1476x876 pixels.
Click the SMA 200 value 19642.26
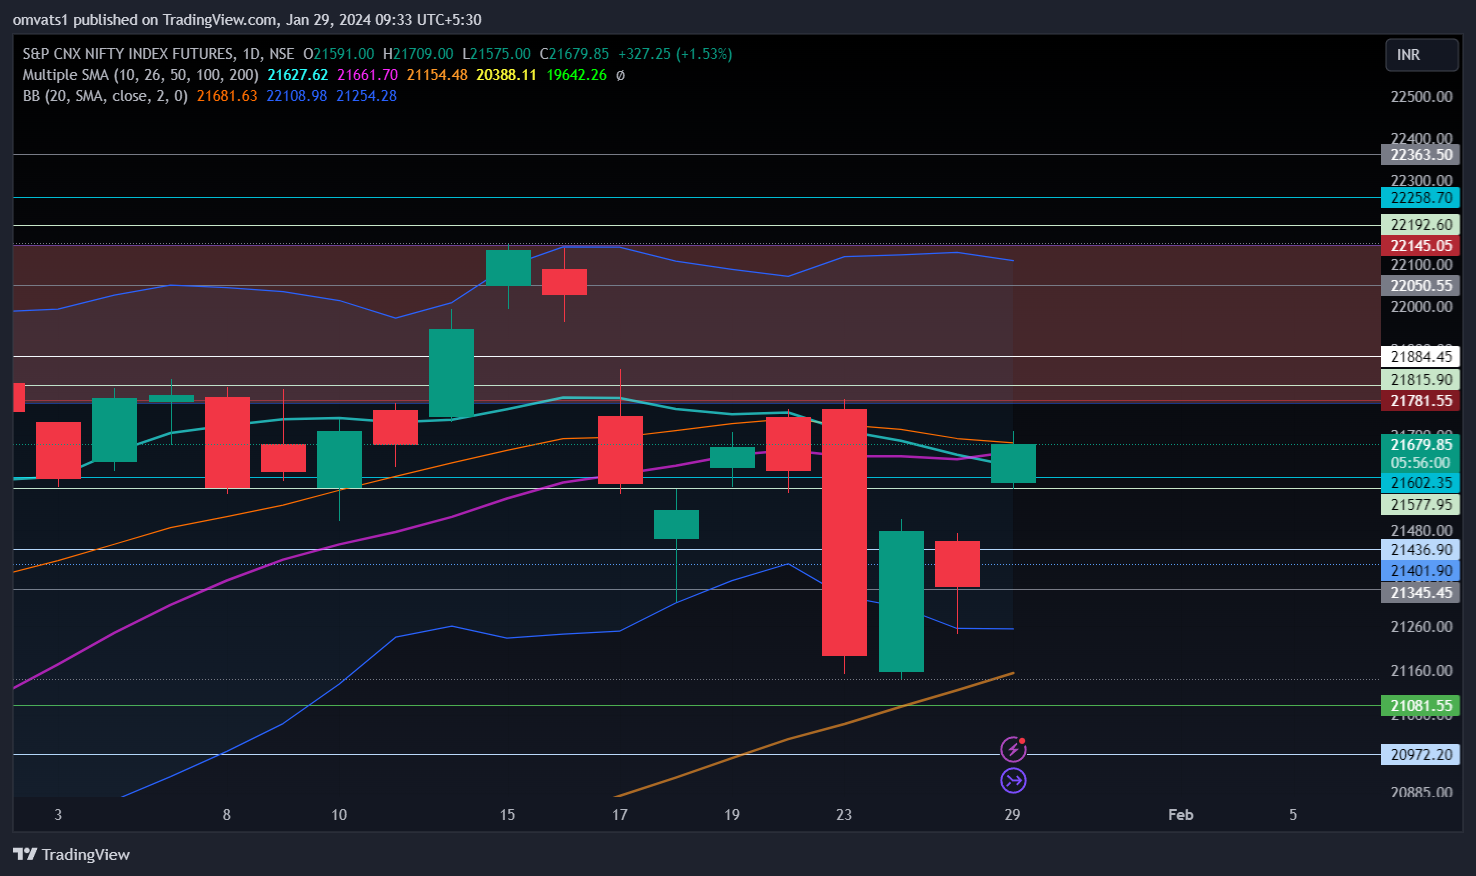click(x=576, y=75)
